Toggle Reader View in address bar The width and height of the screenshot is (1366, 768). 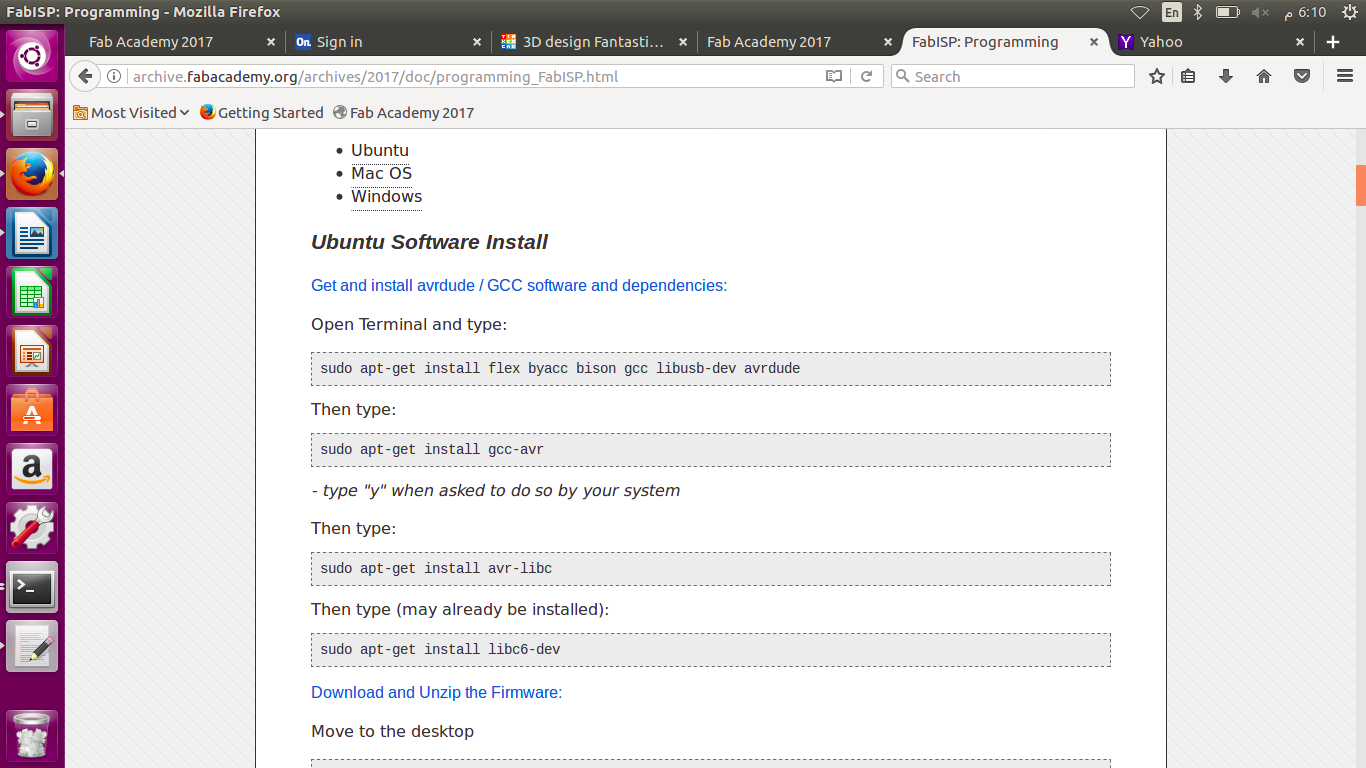click(834, 77)
